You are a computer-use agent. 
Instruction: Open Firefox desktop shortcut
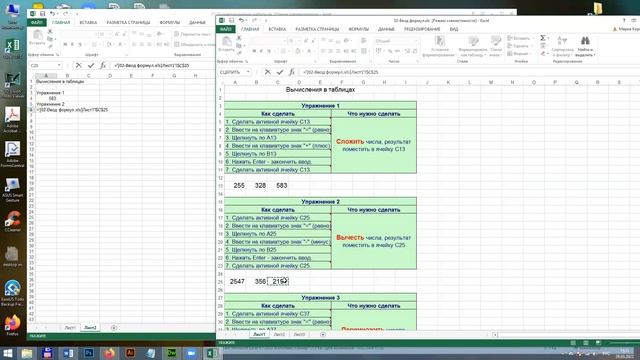pyautogui.click(x=12, y=325)
